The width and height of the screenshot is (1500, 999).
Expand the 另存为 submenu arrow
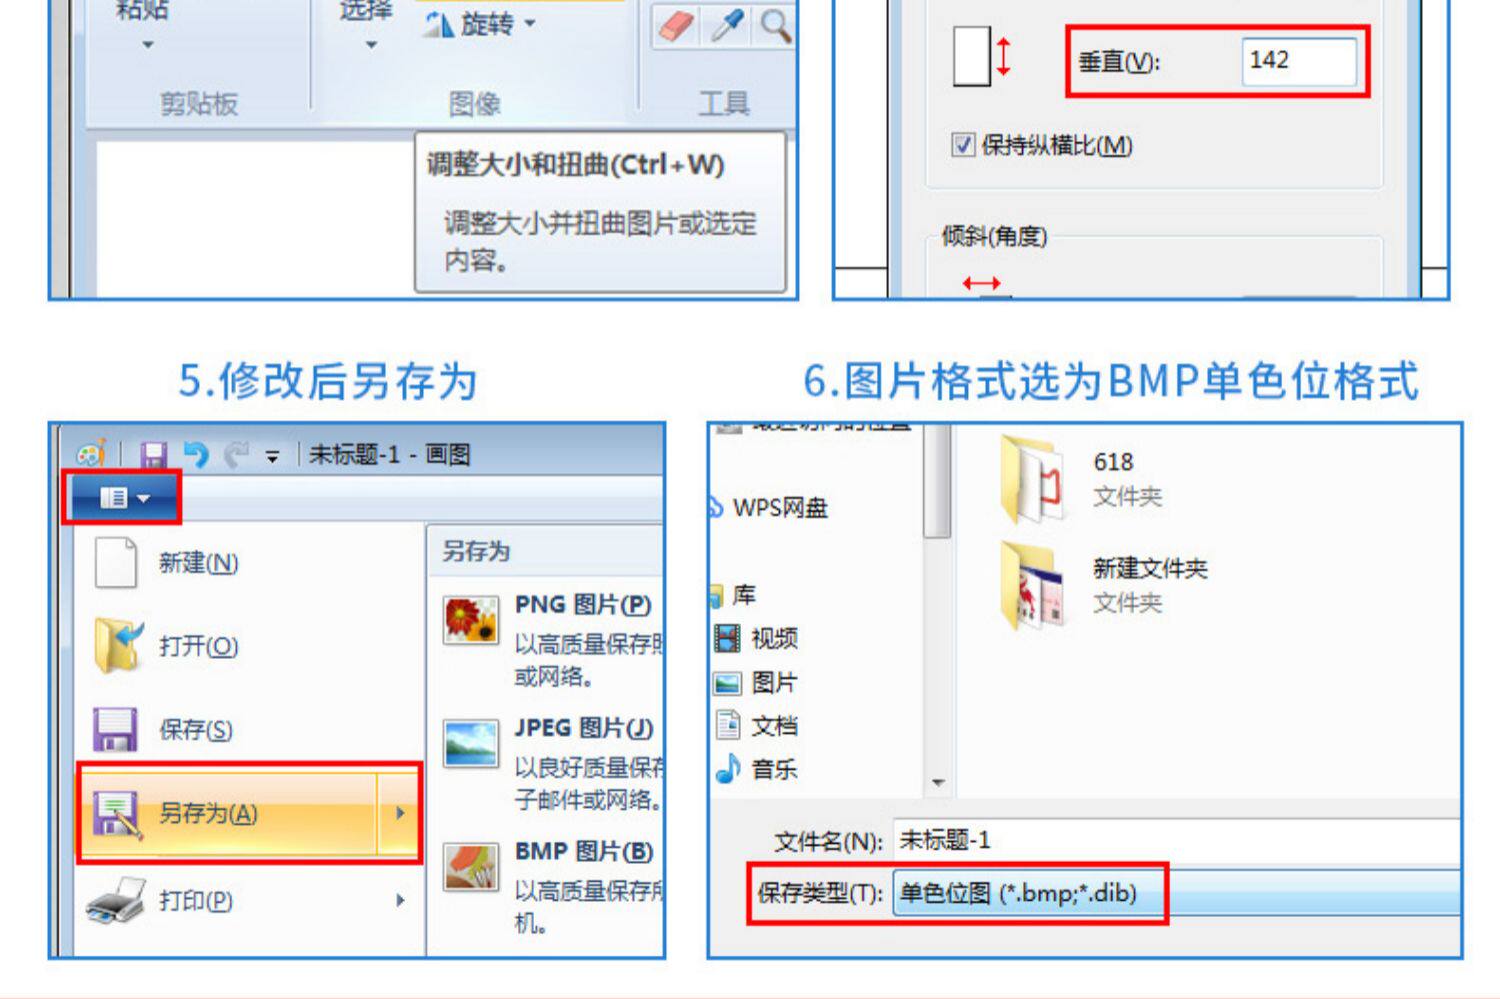400,813
